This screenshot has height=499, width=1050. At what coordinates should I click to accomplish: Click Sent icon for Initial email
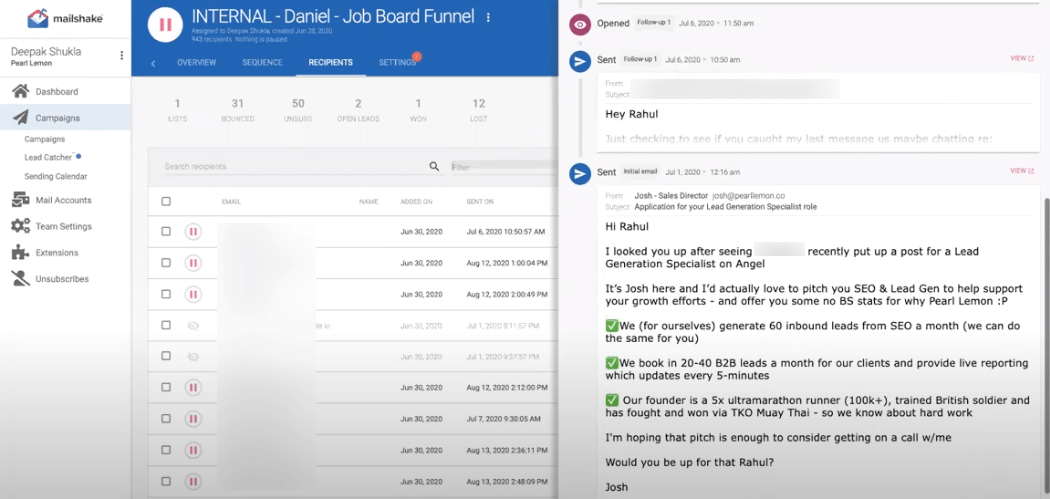coord(579,173)
